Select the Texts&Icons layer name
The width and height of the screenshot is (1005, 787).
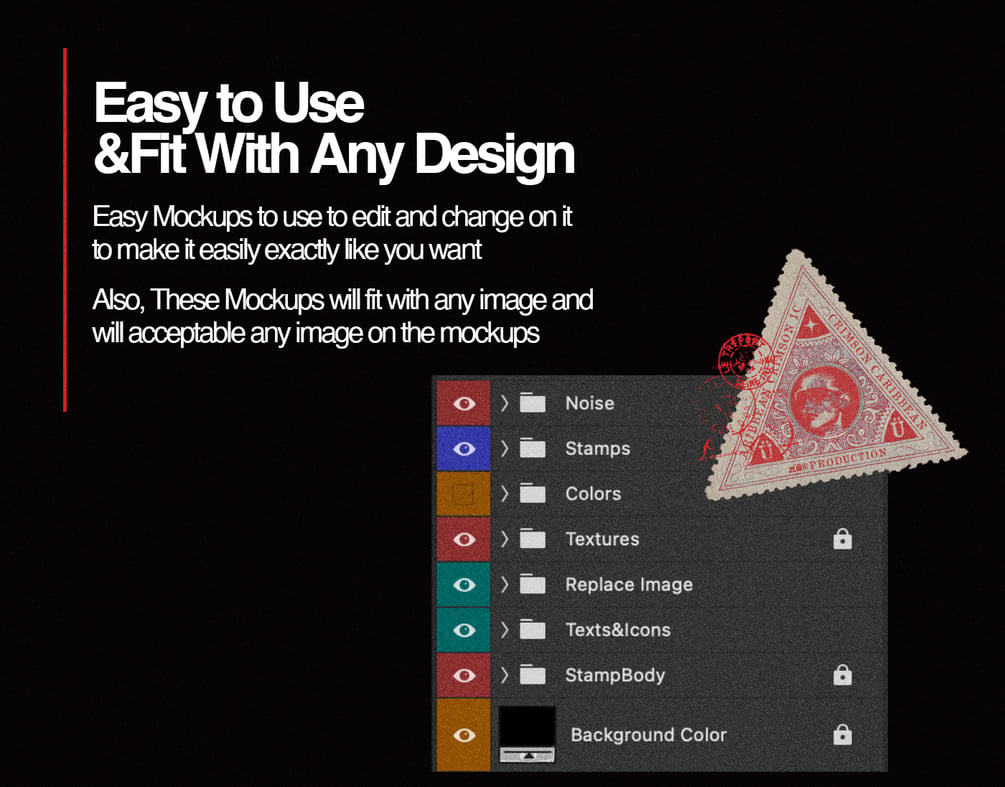[x=618, y=630]
